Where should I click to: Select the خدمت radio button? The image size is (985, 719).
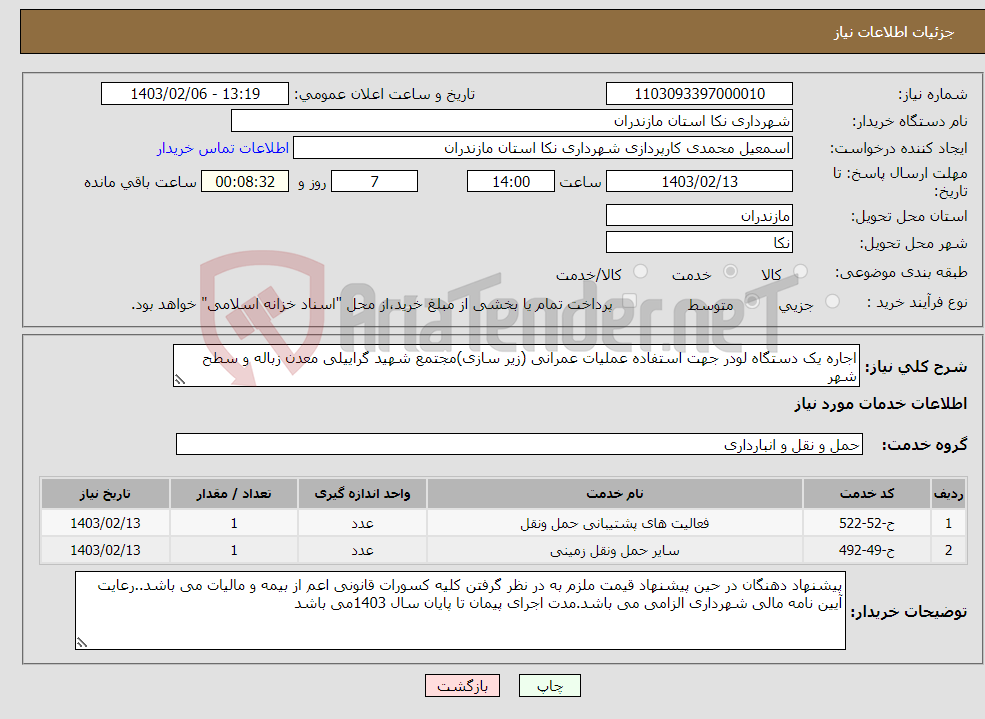[x=730, y=271]
